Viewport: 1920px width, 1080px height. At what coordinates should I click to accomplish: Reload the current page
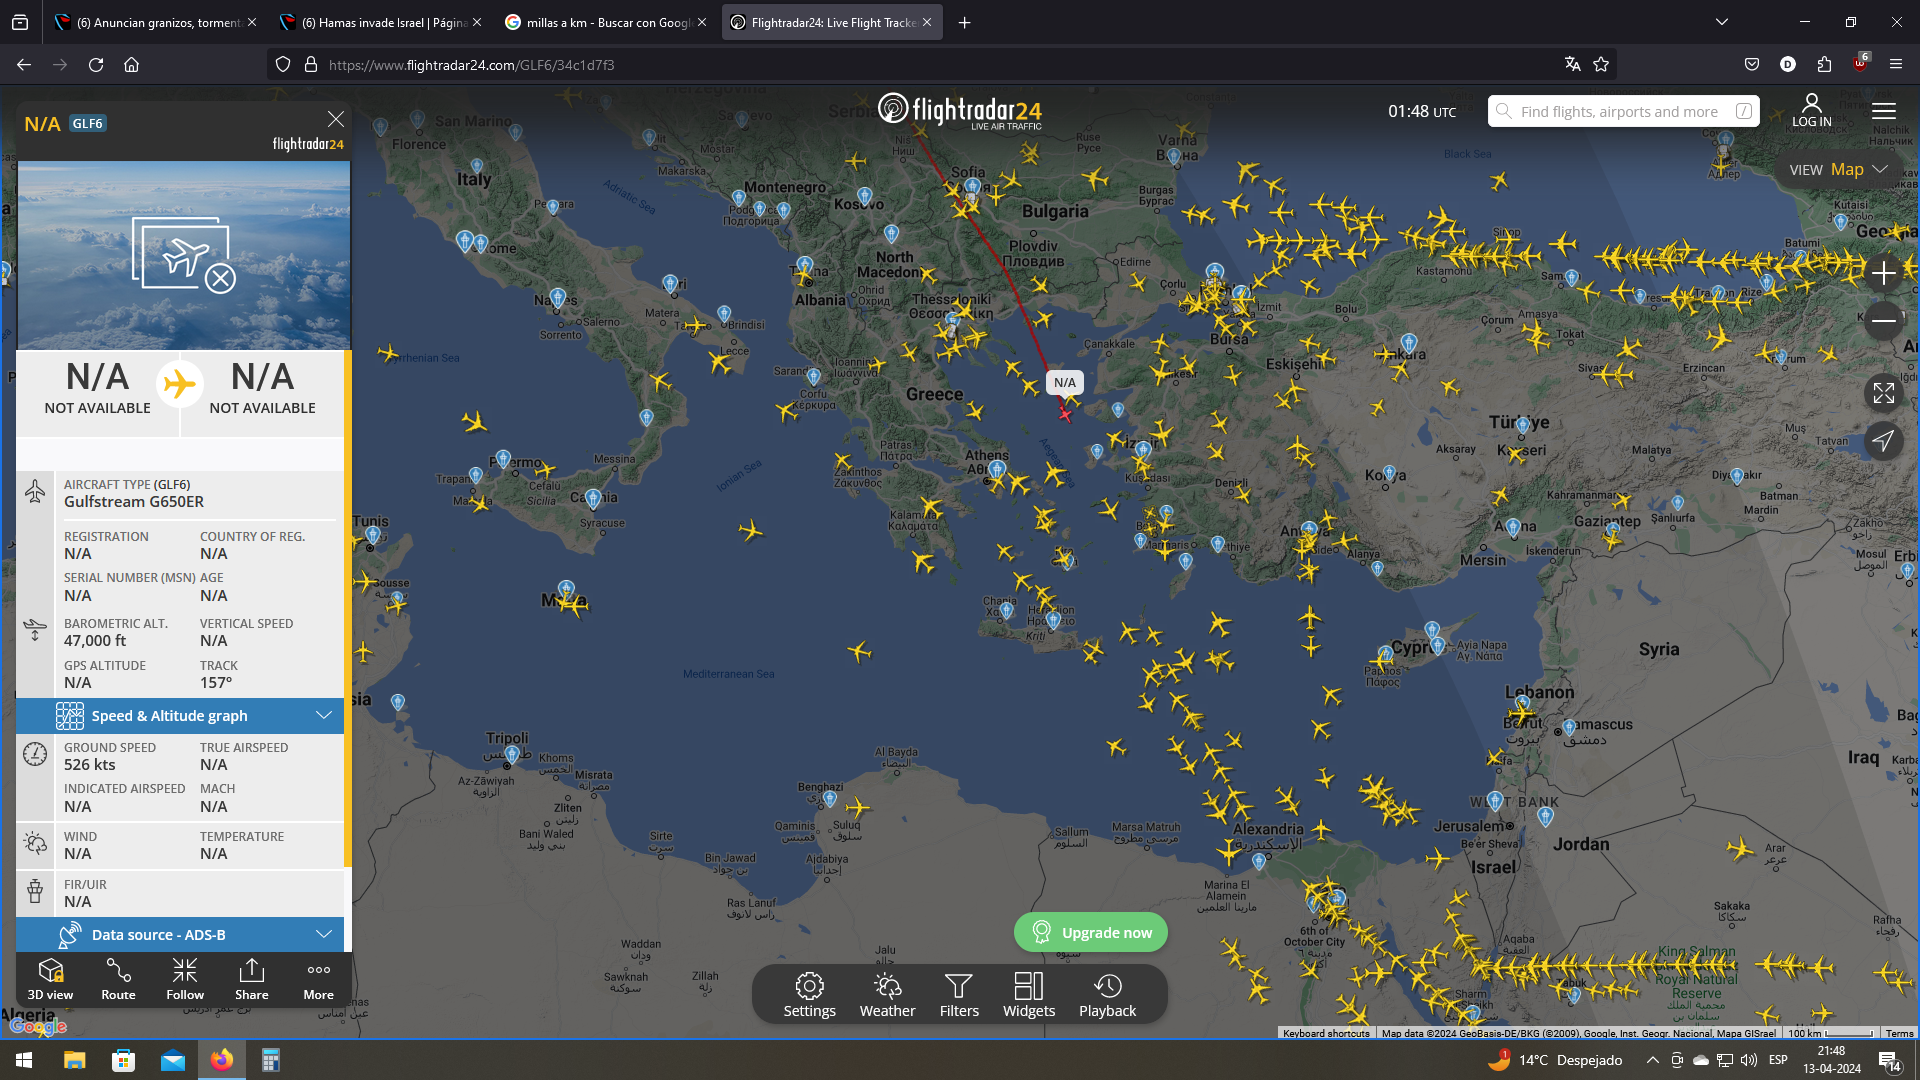coord(96,65)
